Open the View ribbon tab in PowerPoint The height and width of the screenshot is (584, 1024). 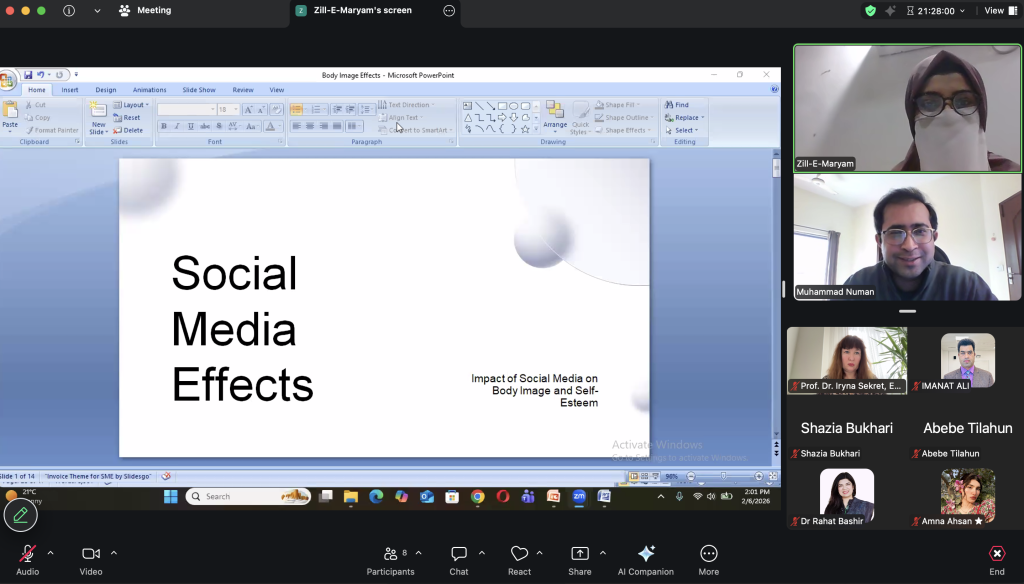[277, 90]
